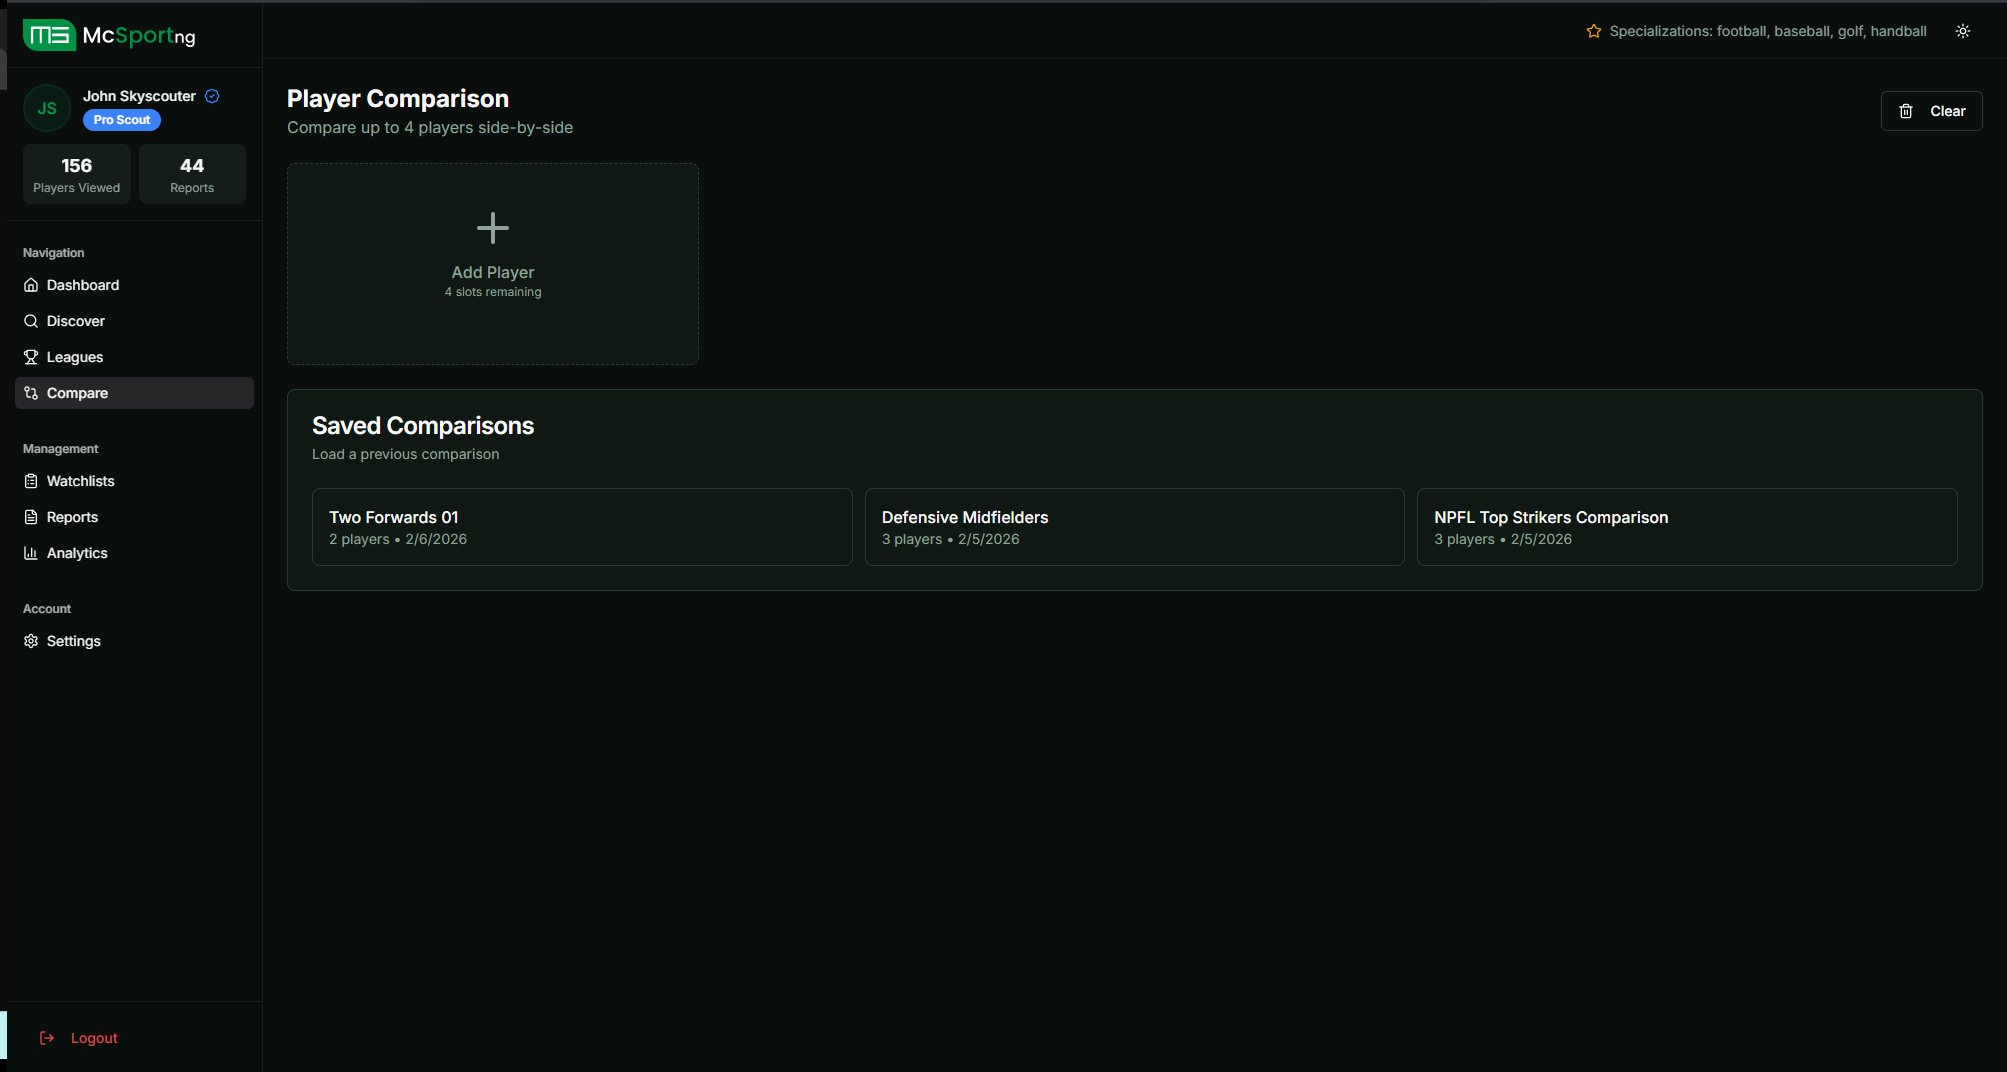The width and height of the screenshot is (2007, 1072).
Task: Click the Pro Scout badge
Action: point(122,120)
